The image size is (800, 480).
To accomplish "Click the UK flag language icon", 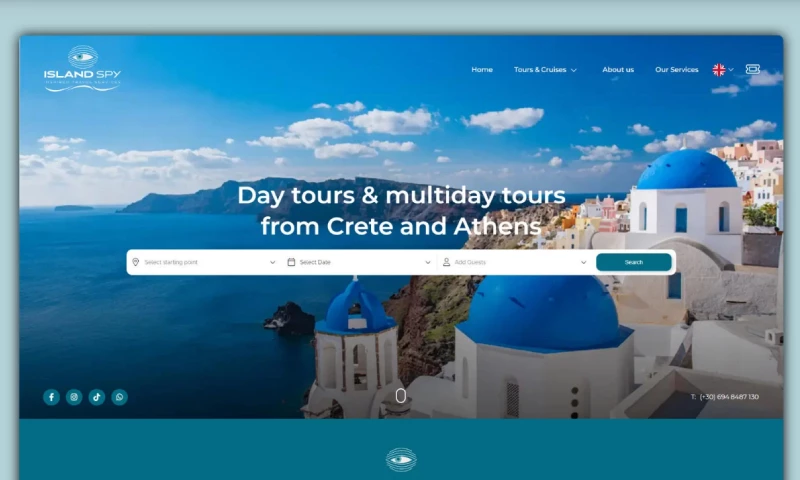I will 719,70.
